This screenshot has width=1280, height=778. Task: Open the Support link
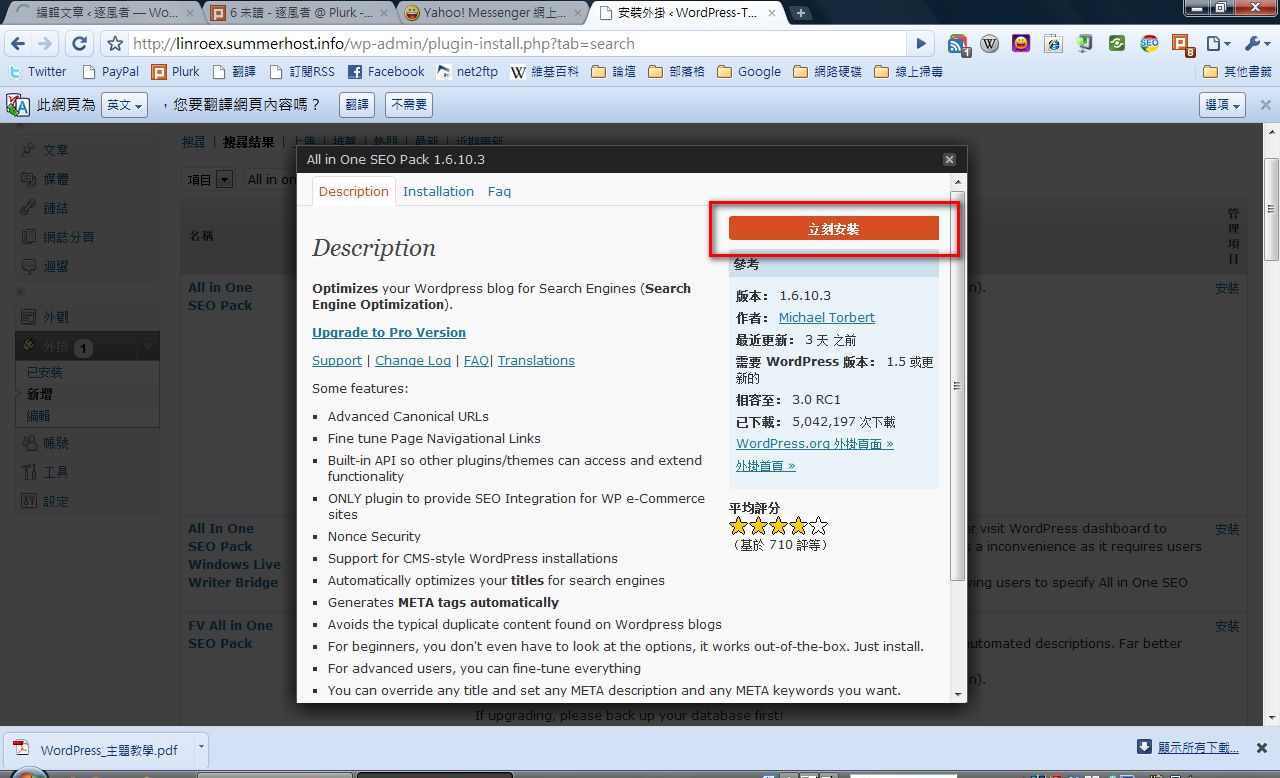click(337, 360)
